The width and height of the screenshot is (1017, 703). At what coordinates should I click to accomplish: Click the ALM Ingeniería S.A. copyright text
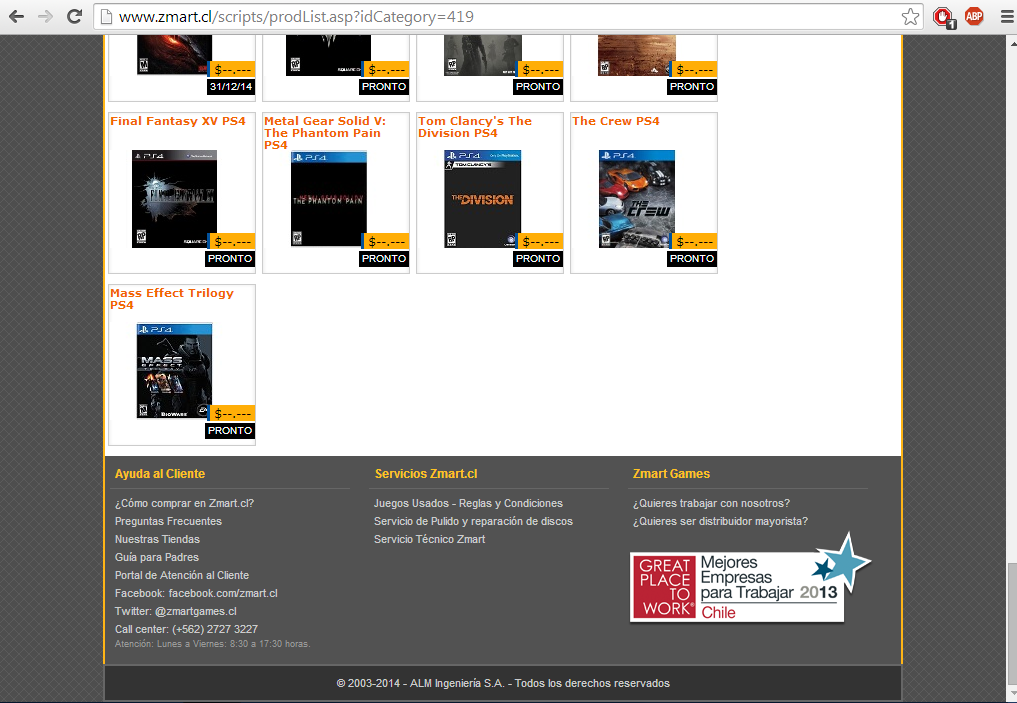503,684
